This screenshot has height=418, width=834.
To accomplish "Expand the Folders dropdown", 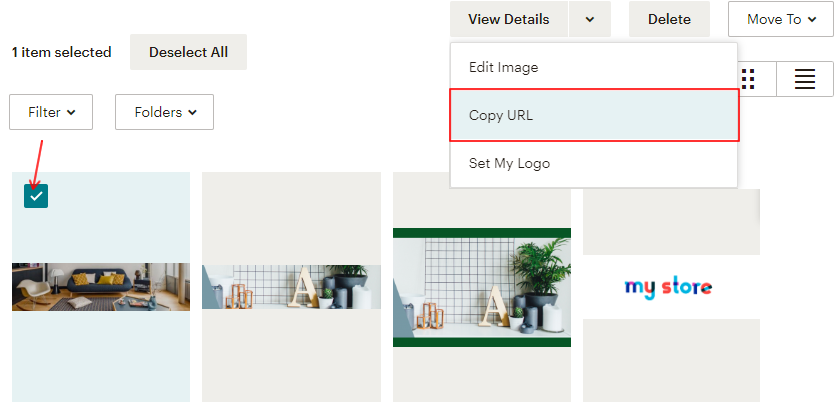I will pos(164,112).
